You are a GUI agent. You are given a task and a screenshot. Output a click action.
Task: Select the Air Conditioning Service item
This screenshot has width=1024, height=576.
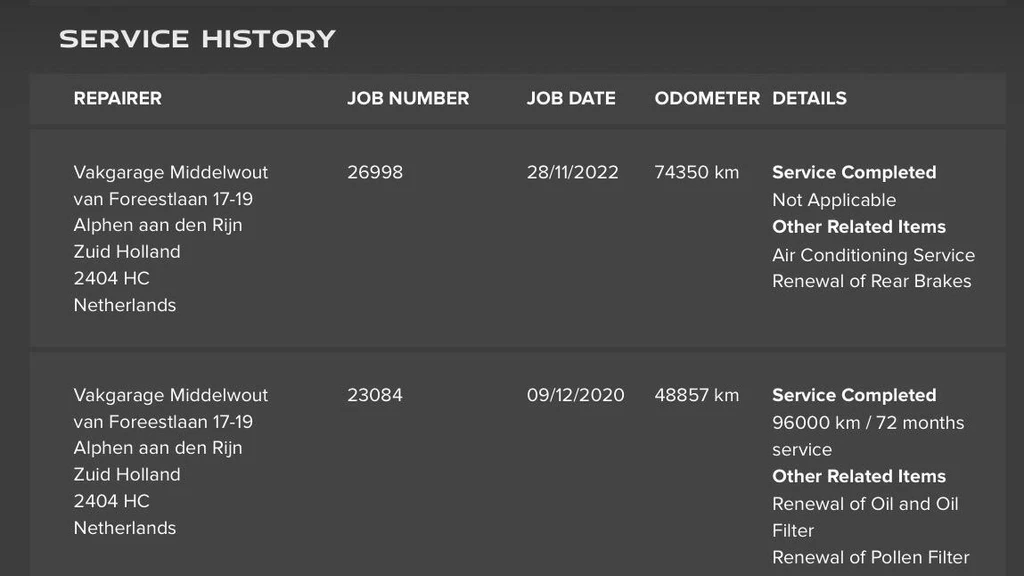coord(873,255)
